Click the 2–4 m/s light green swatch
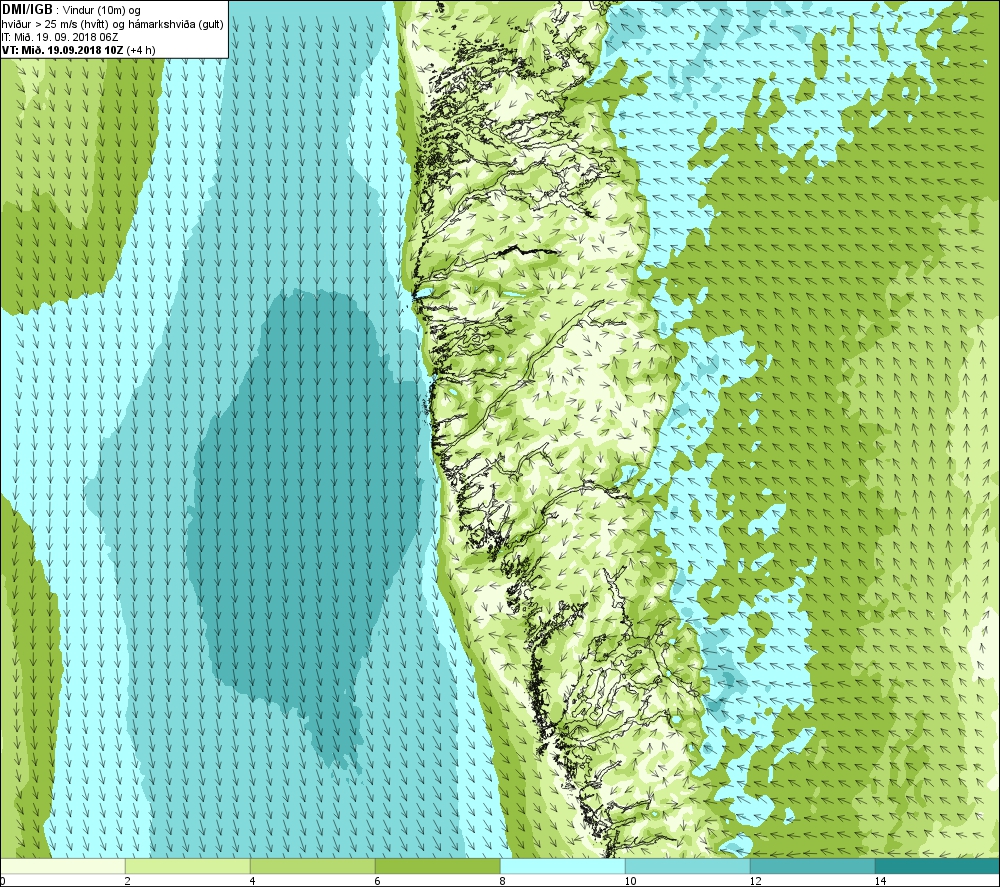This screenshot has width=1000, height=887. click(x=188, y=866)
